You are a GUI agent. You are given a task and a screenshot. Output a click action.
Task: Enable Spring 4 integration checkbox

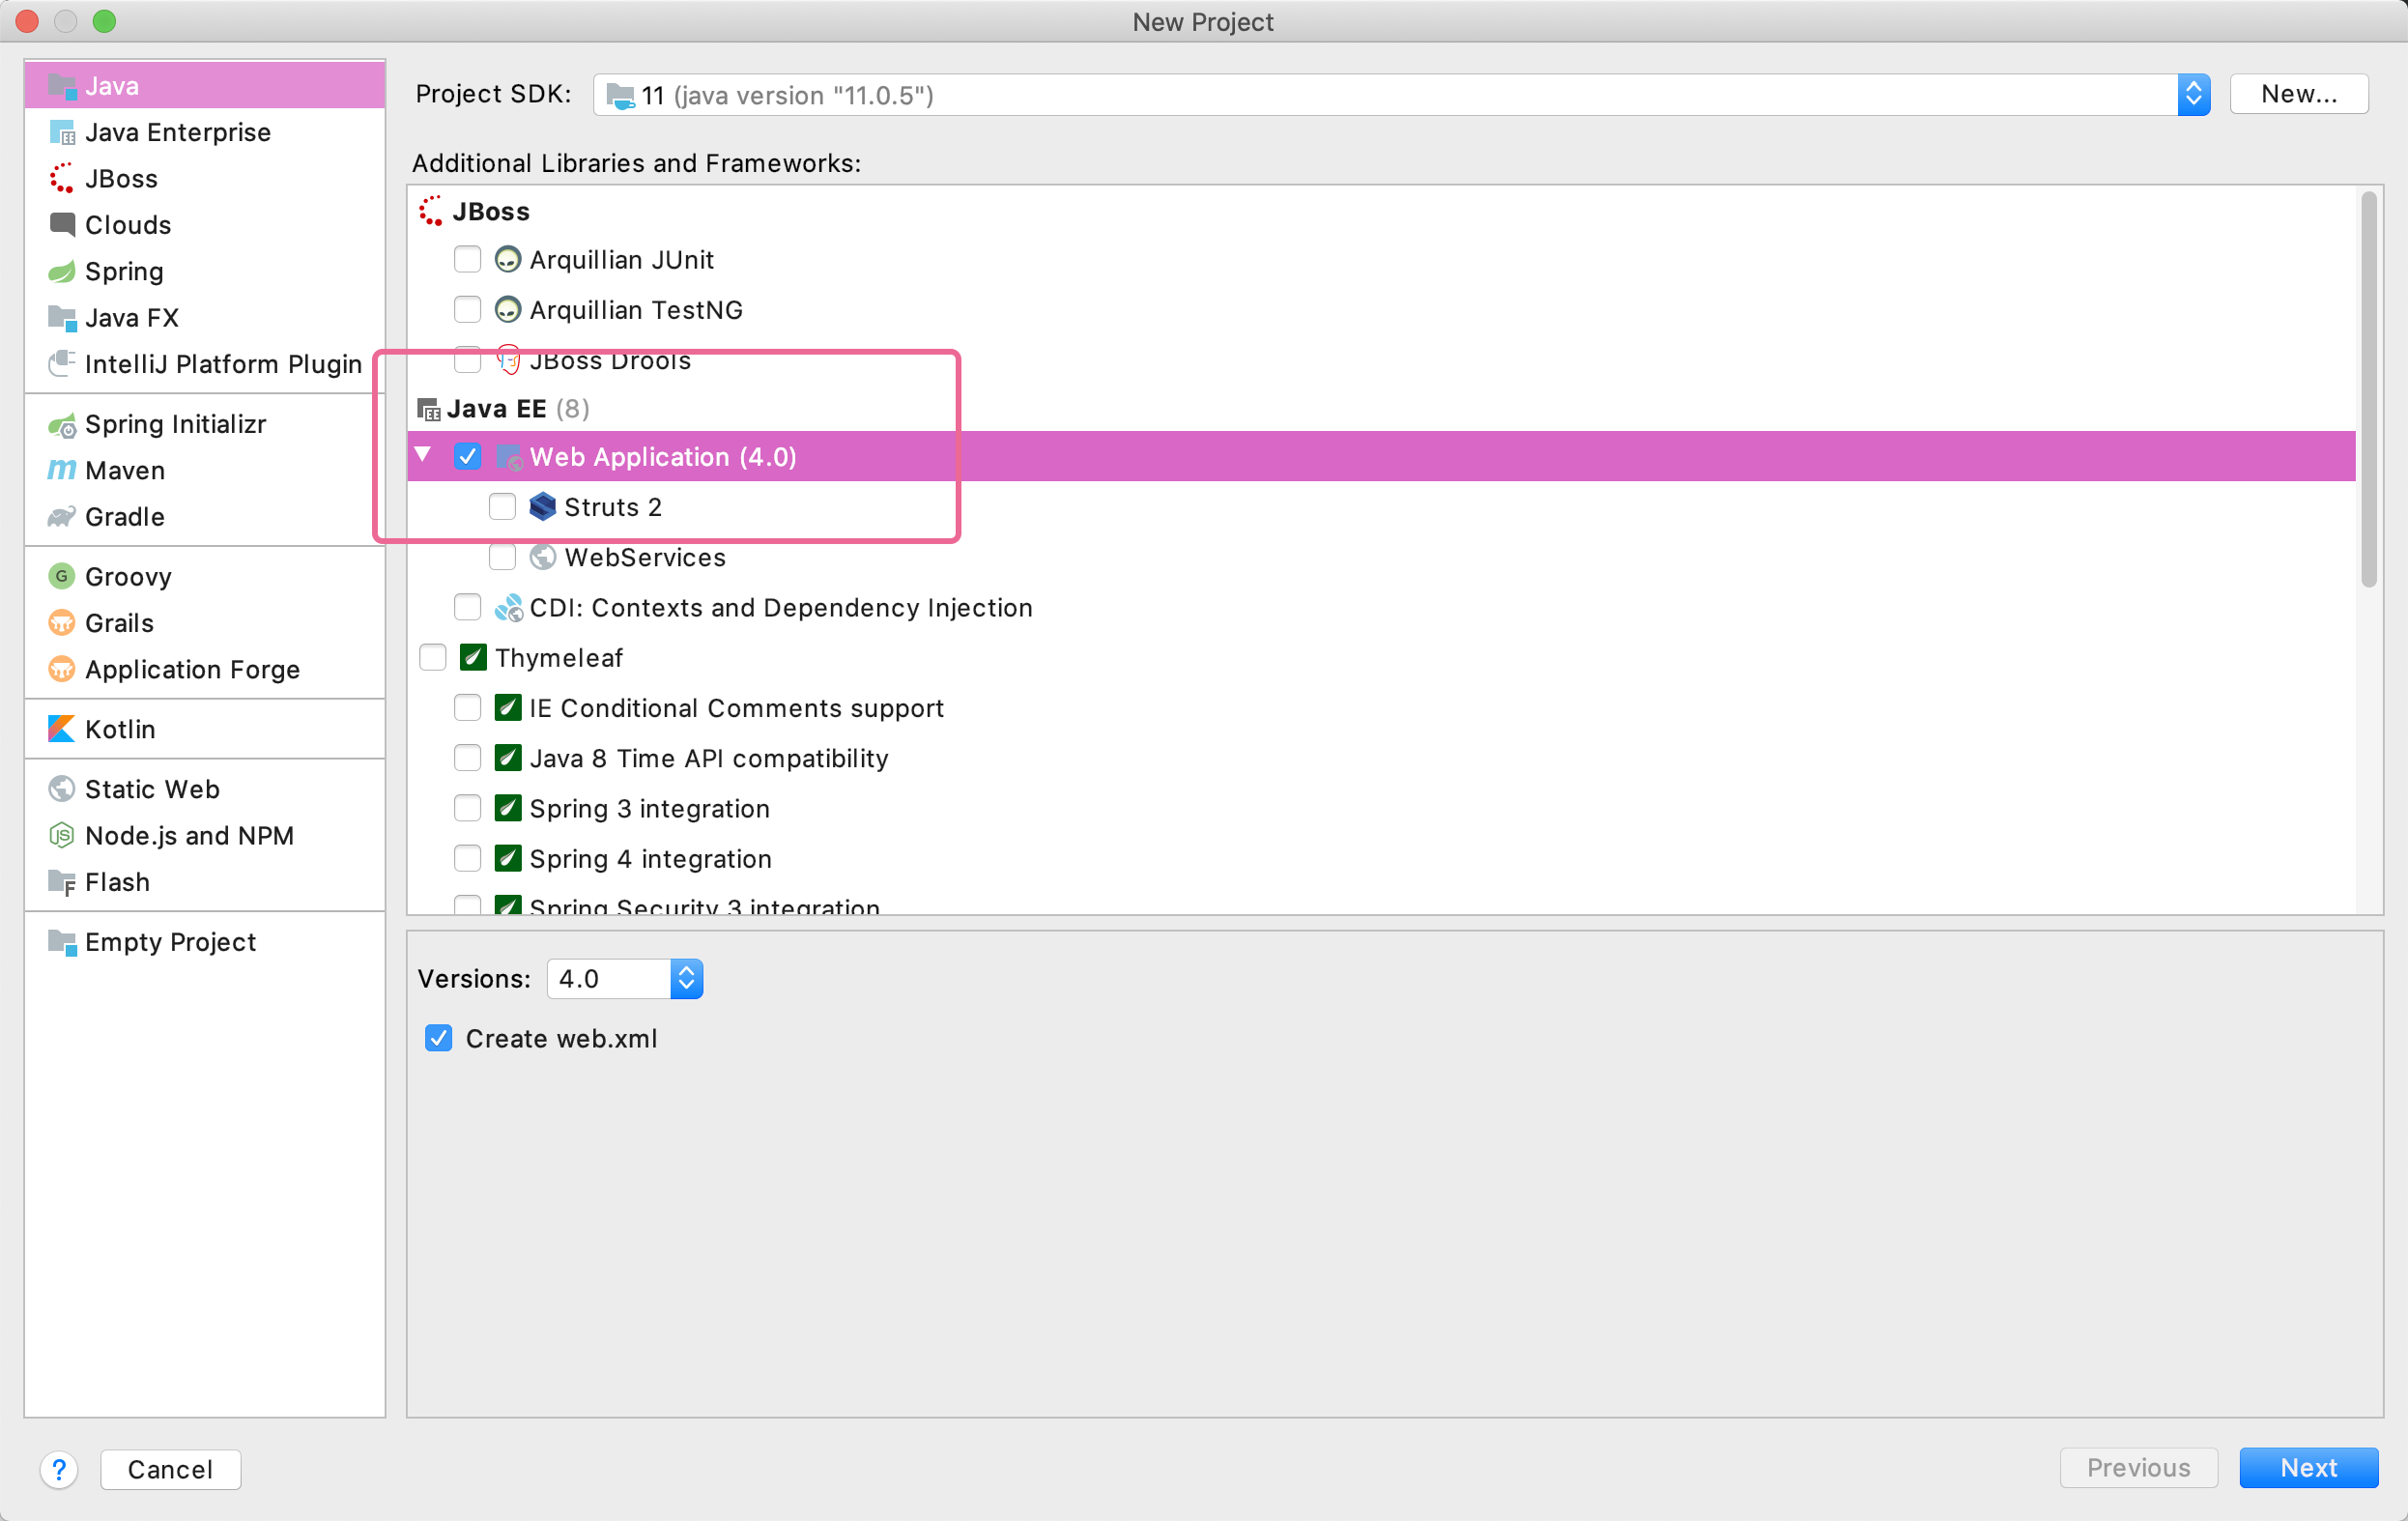[x=467, y=858]
